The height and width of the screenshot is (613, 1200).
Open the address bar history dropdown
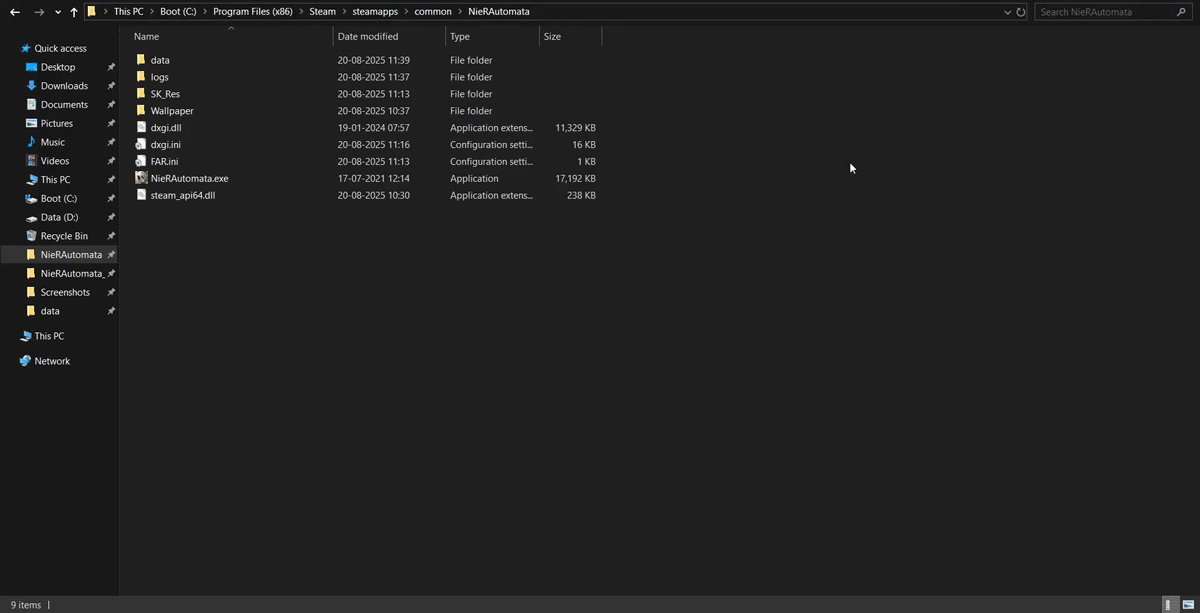[1007, 12]
